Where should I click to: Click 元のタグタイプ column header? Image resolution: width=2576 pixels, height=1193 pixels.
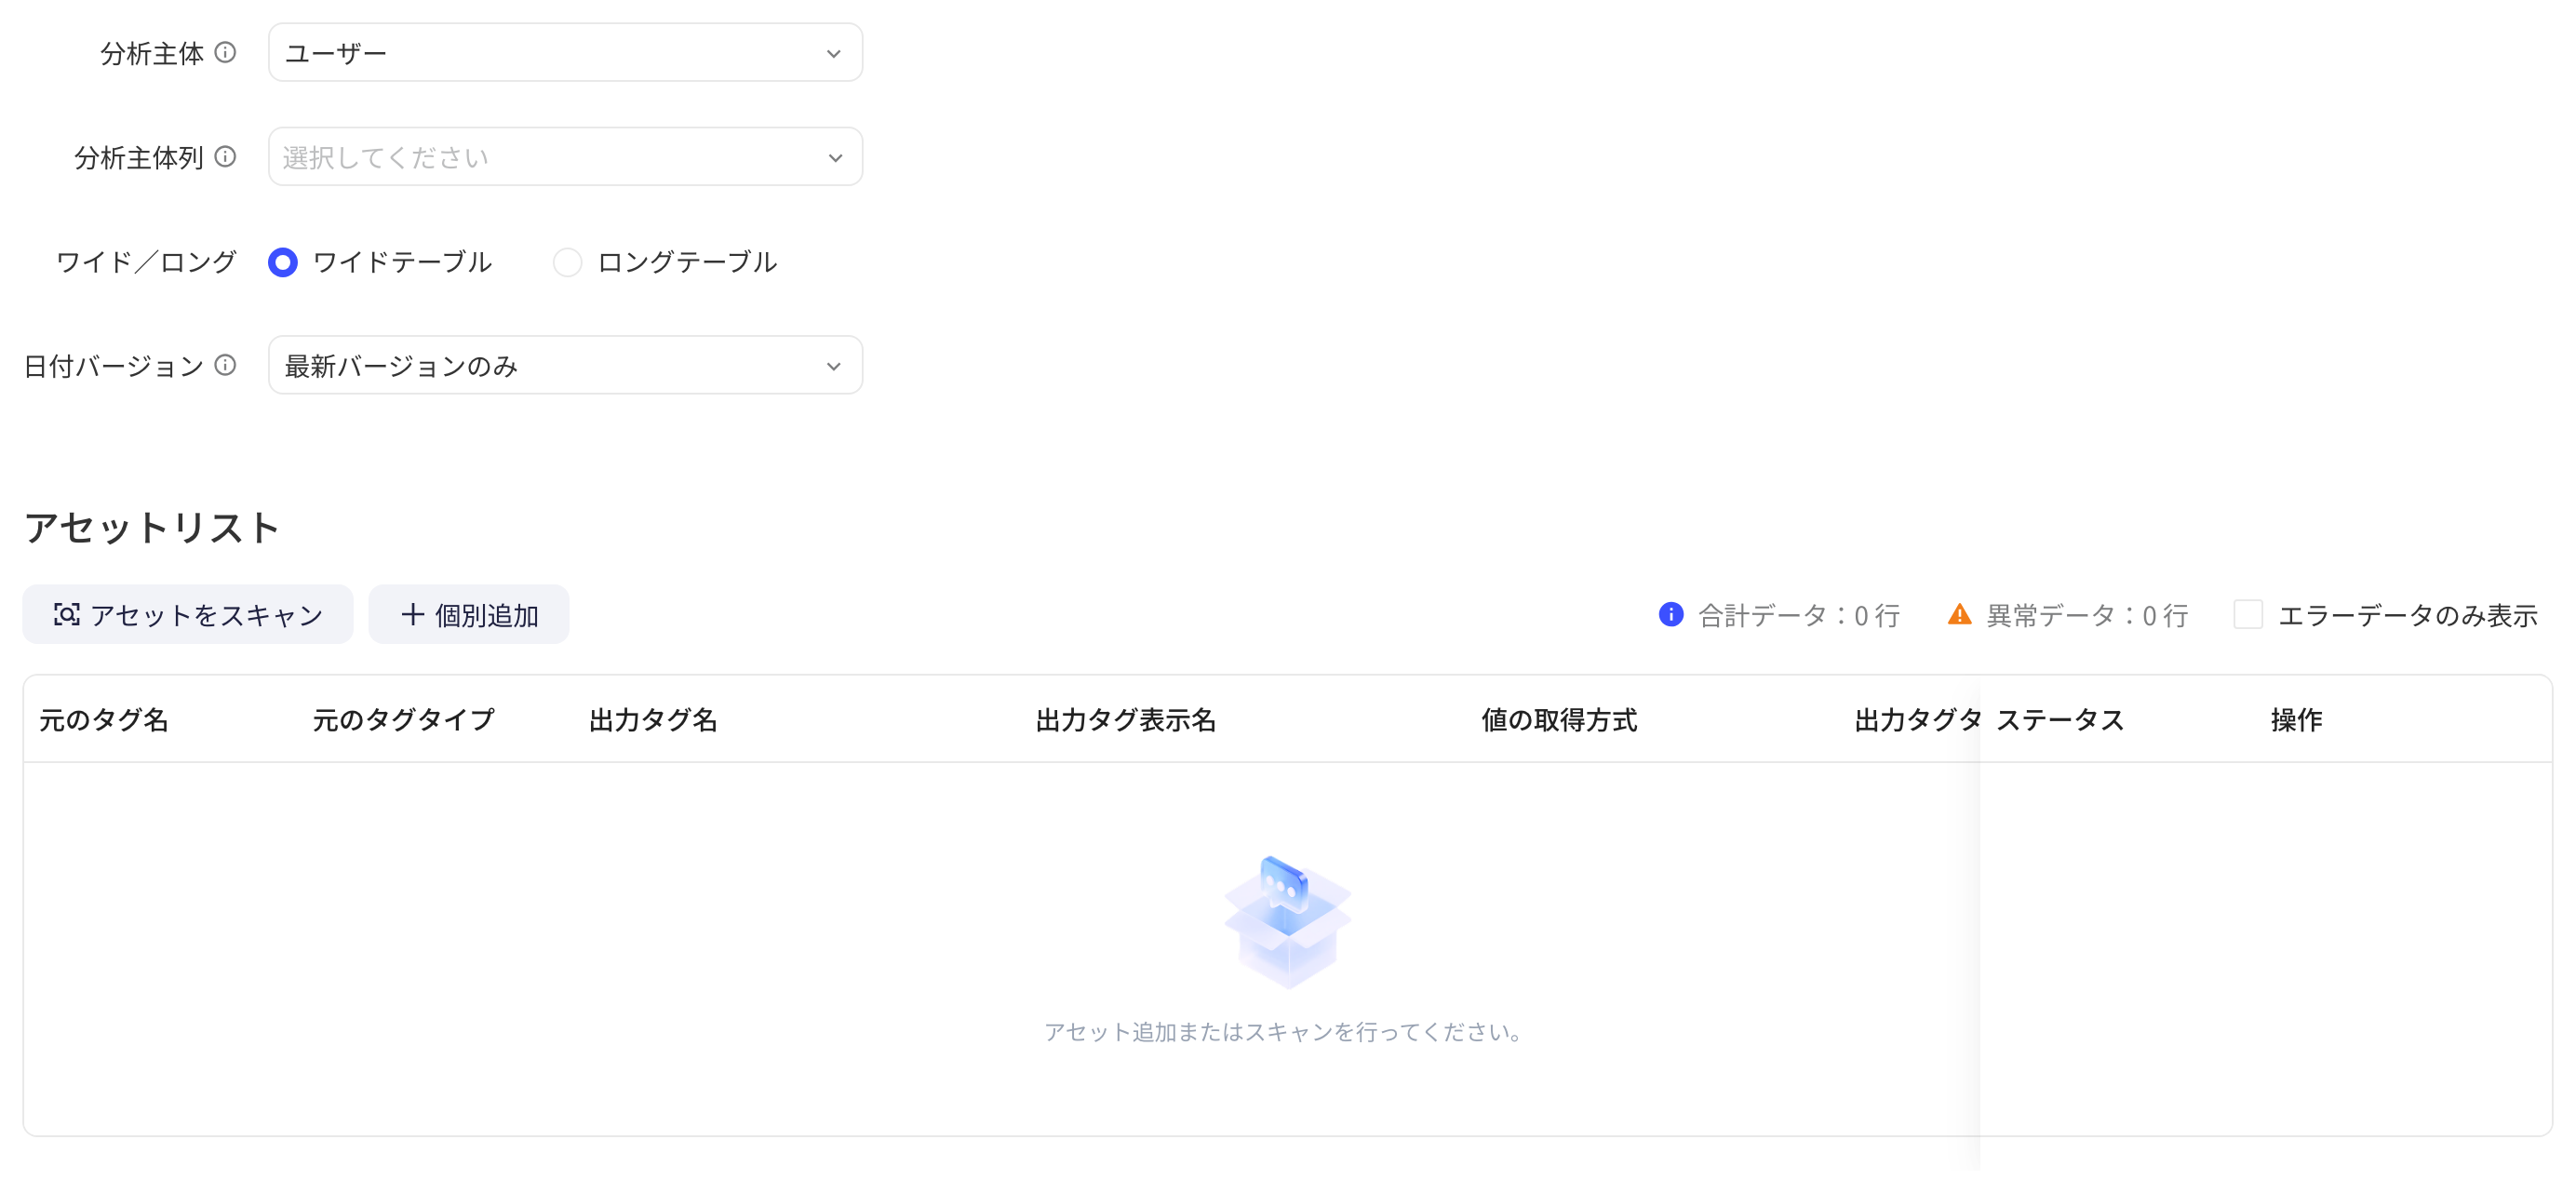[404, 719]
